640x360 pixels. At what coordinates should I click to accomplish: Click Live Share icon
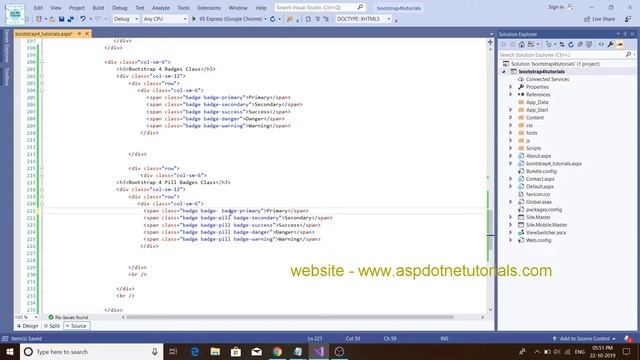(587, 19)
